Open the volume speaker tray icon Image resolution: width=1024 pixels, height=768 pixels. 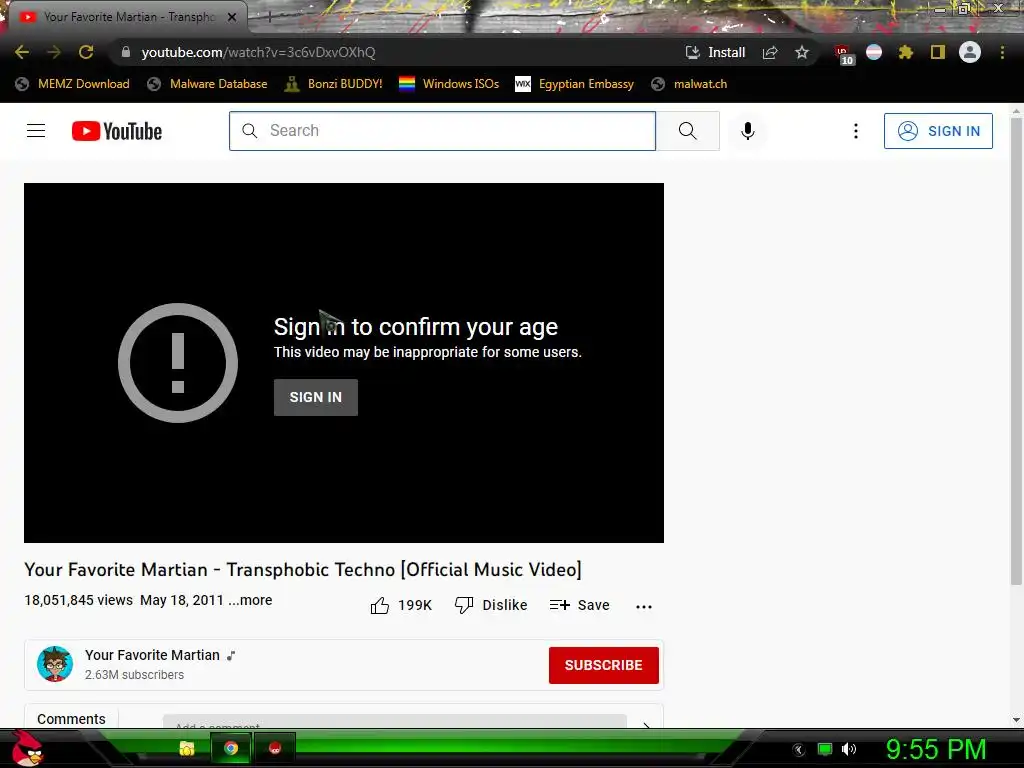click(x=848, y=749)
